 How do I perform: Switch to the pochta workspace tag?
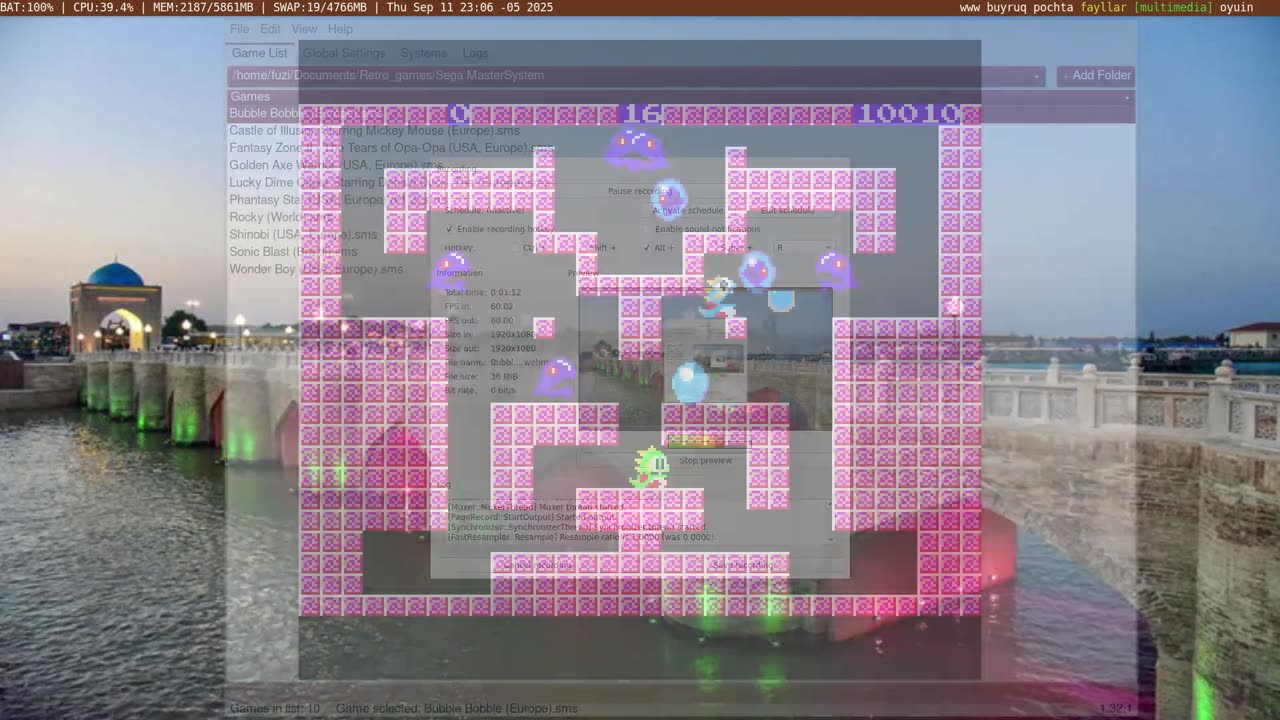coord(1053,7)
